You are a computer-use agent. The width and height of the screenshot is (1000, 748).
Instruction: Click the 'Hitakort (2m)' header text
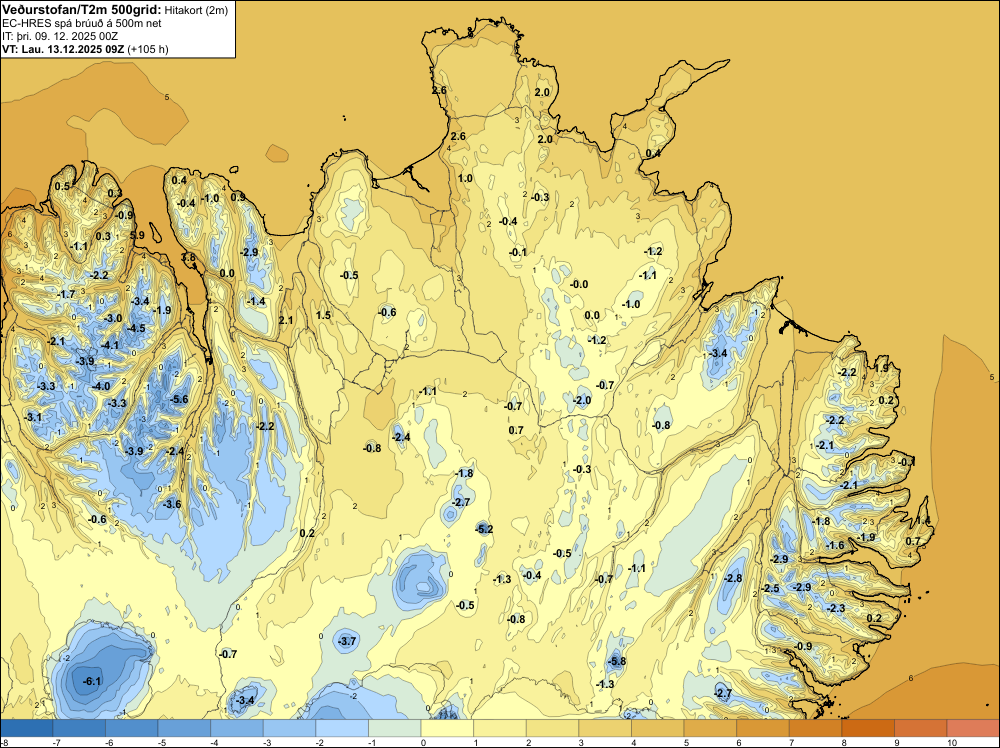[195, 10]
